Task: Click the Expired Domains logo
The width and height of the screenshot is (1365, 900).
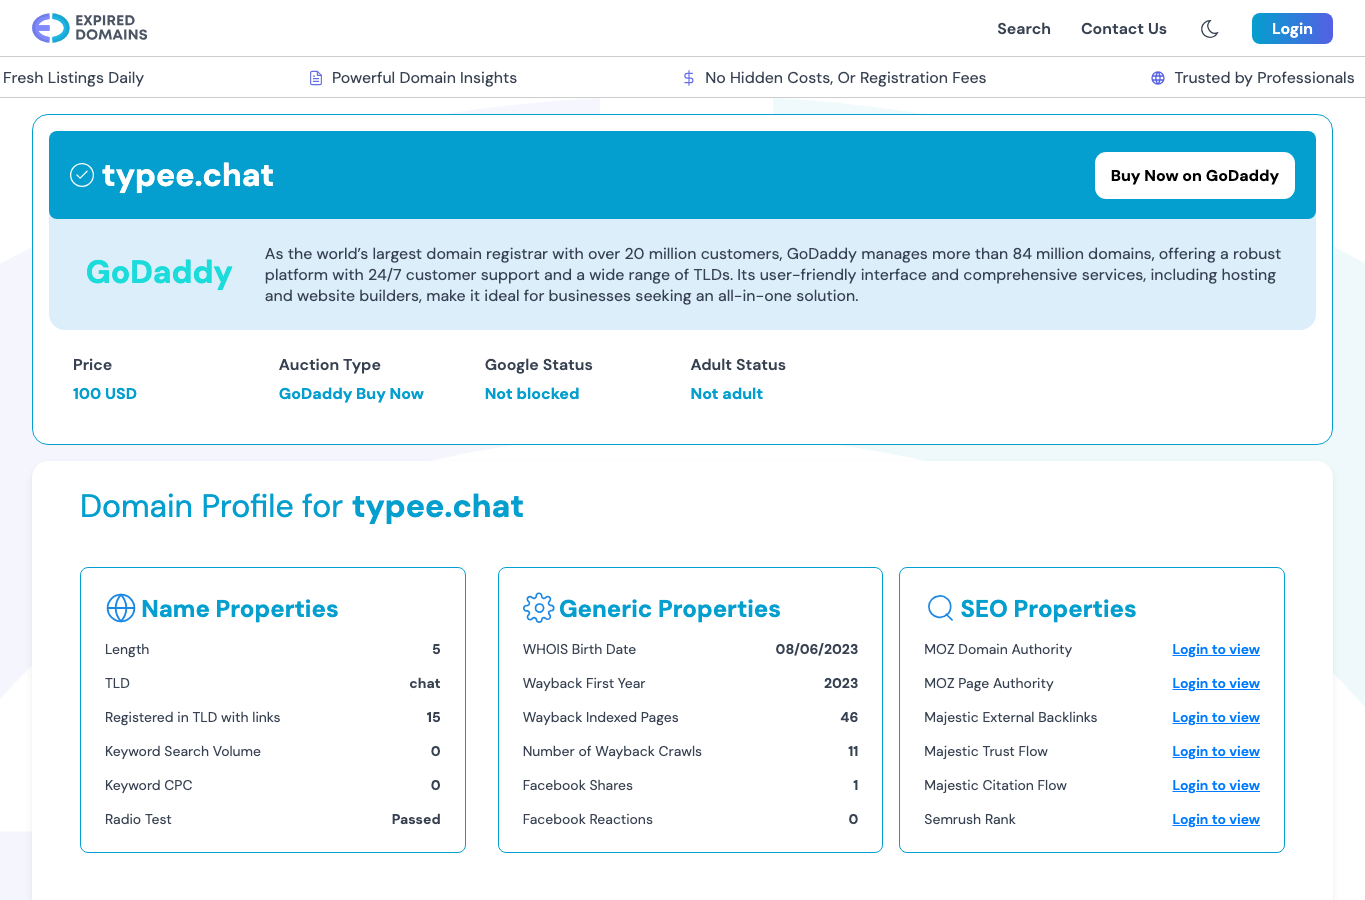Action: [89, 28]
